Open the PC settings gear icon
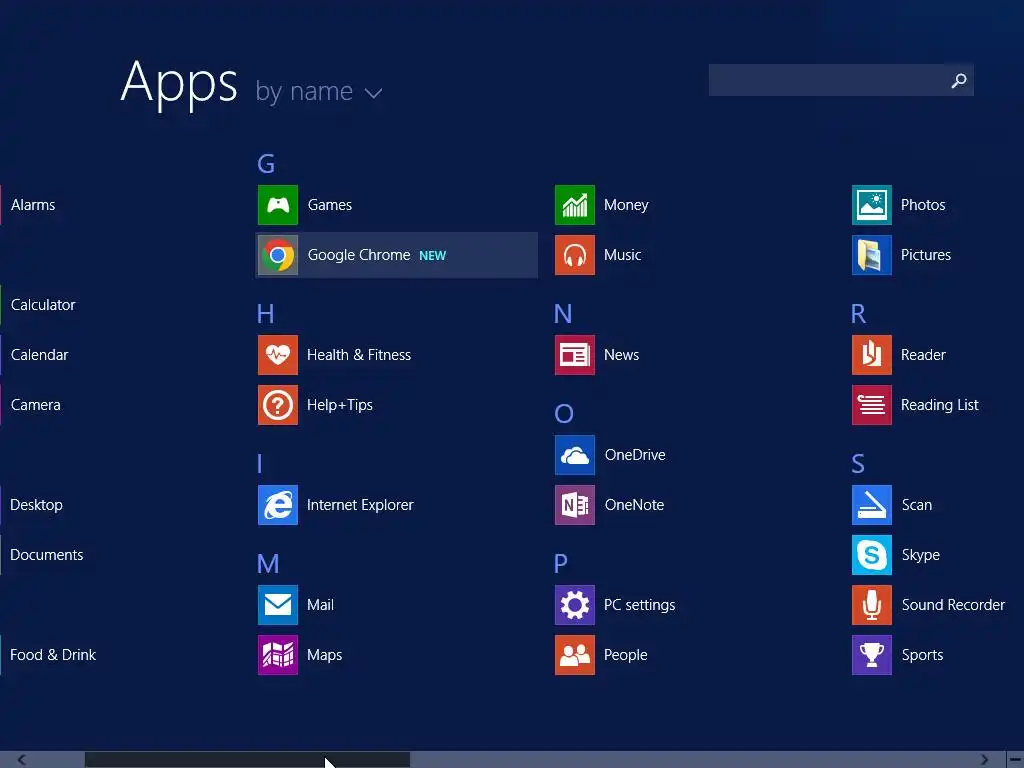This screenshot has height=768, width=1024. 575,605
